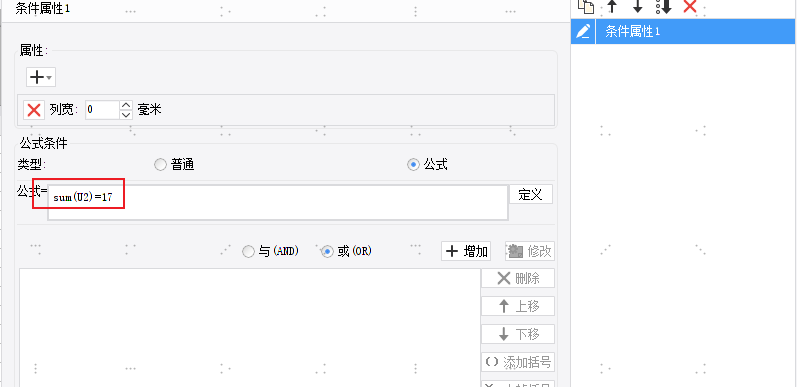Move the selected condition up with the arrow icon
The width and height of the screenshot is (797, 387).
pyautogui.click(x=612, y=6)
